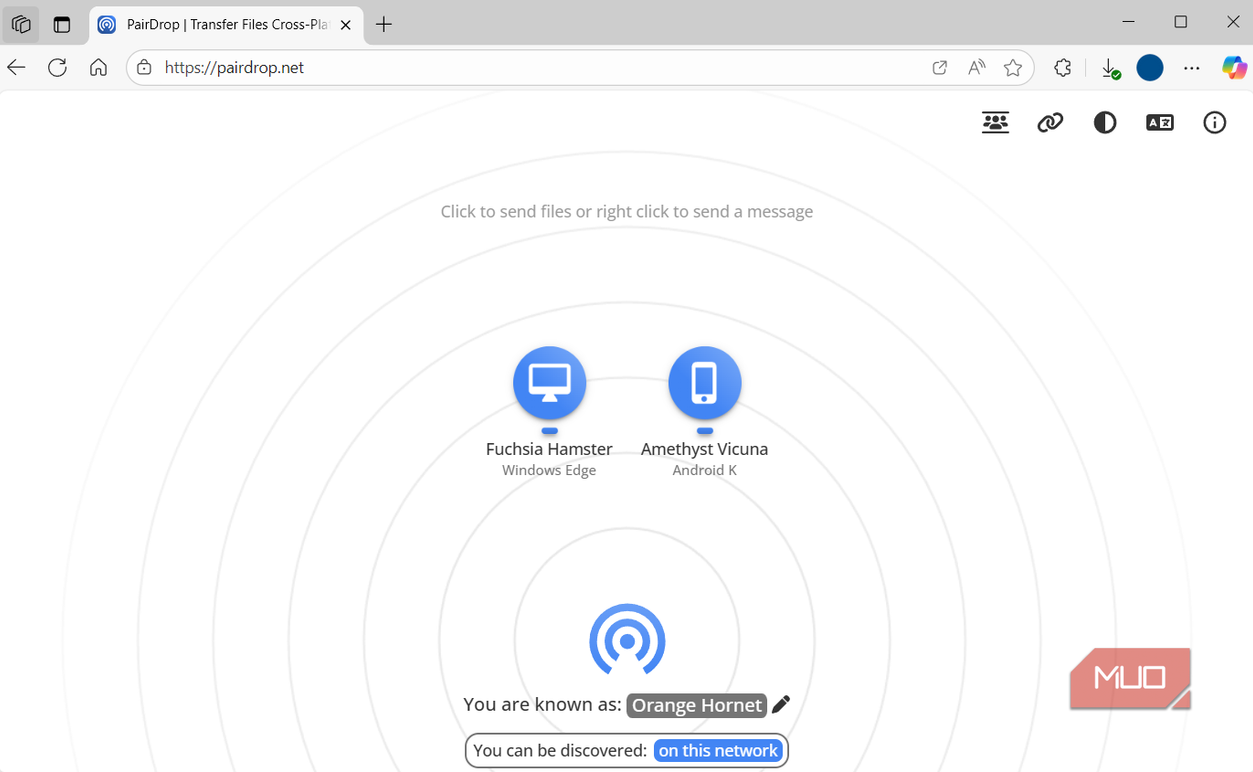Image resolution: width=1253 pixels, height=772 pixels.
Task: Click 'You are known as:' text
Action: 542,704
